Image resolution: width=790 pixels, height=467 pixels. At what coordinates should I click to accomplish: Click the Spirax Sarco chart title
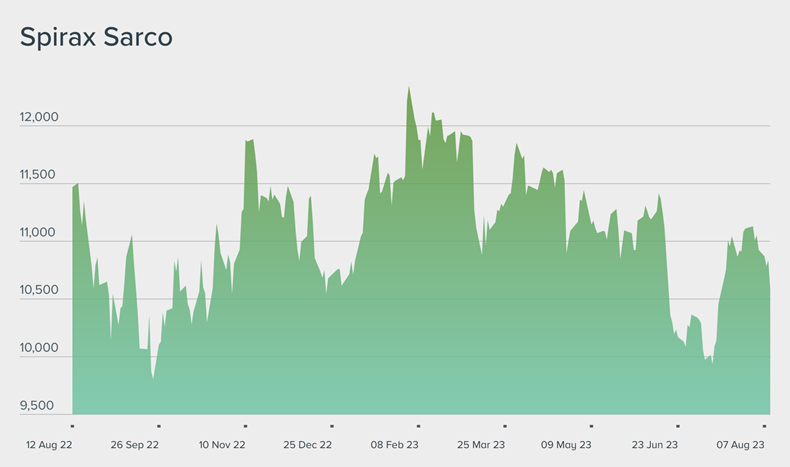96,38
